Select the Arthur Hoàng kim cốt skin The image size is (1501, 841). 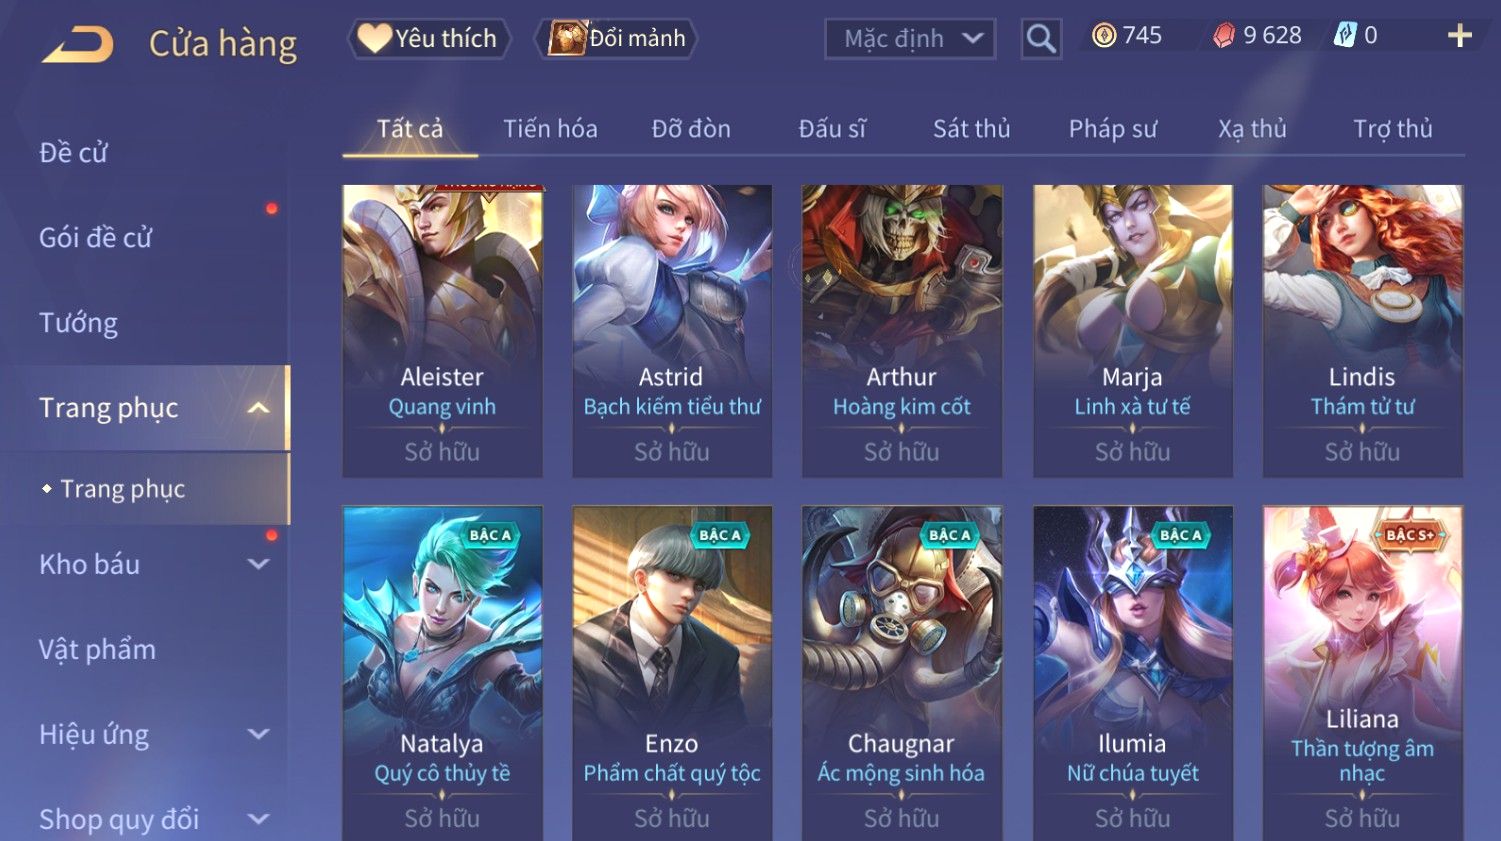click(x=901, y=331)
